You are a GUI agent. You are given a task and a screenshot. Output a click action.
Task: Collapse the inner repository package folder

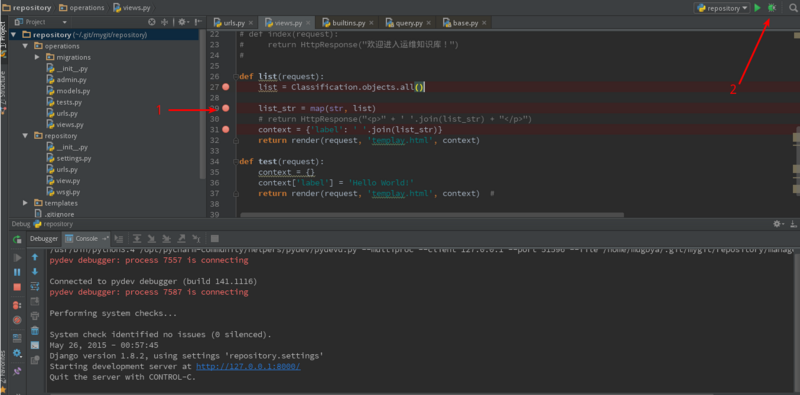[x=24, y=136]
